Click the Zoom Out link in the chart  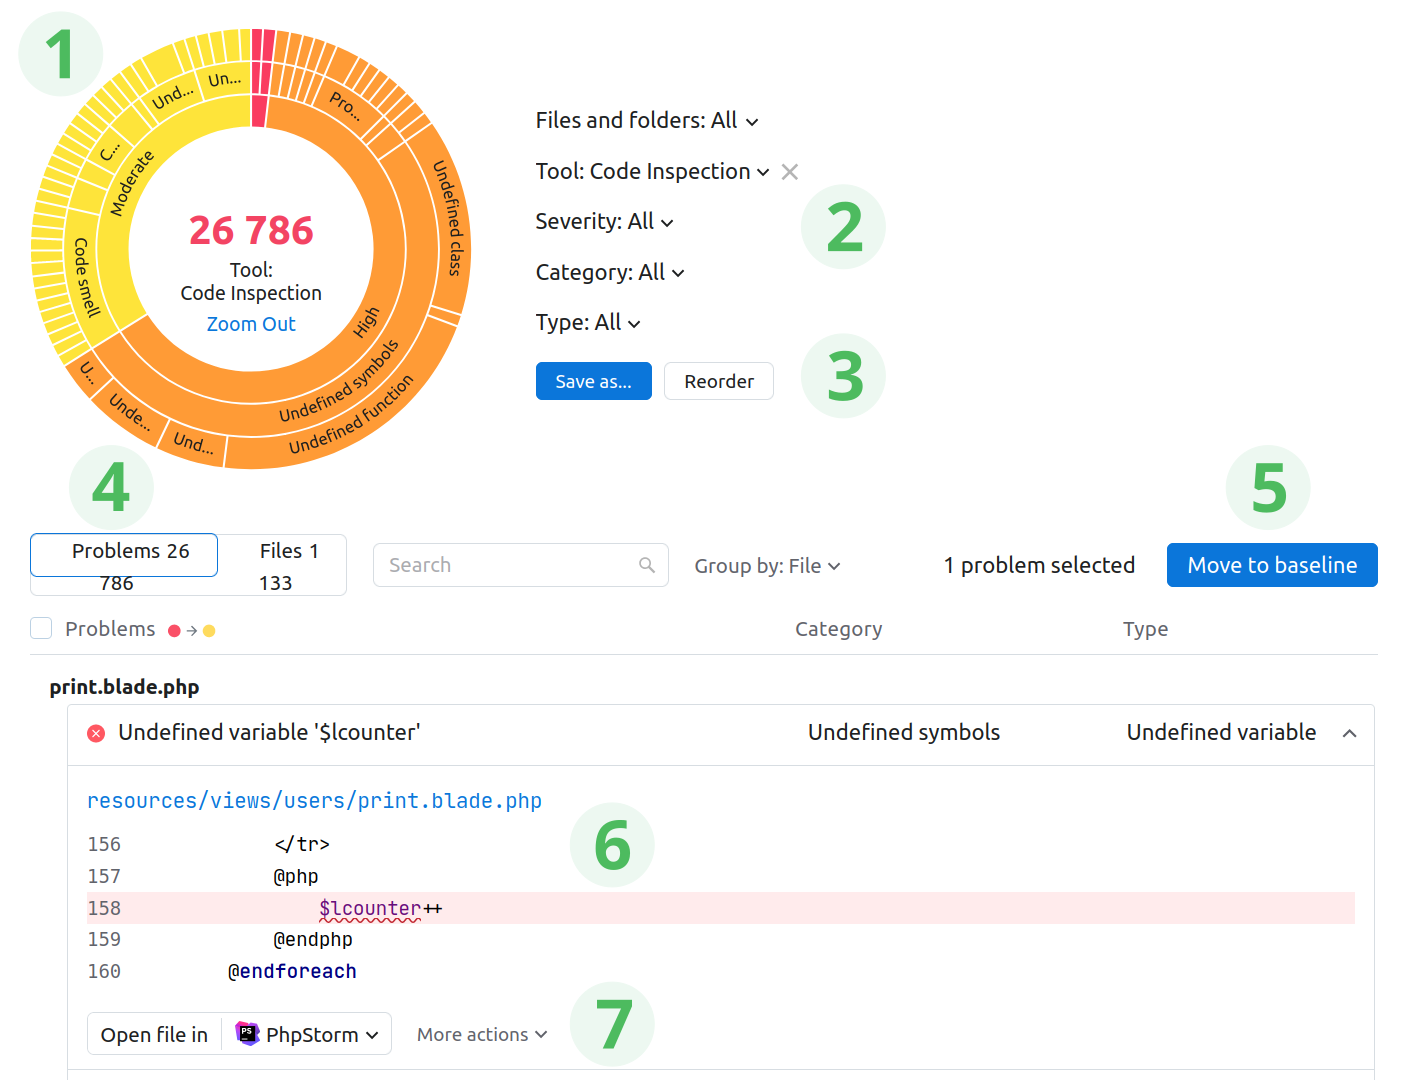(251, 324)
